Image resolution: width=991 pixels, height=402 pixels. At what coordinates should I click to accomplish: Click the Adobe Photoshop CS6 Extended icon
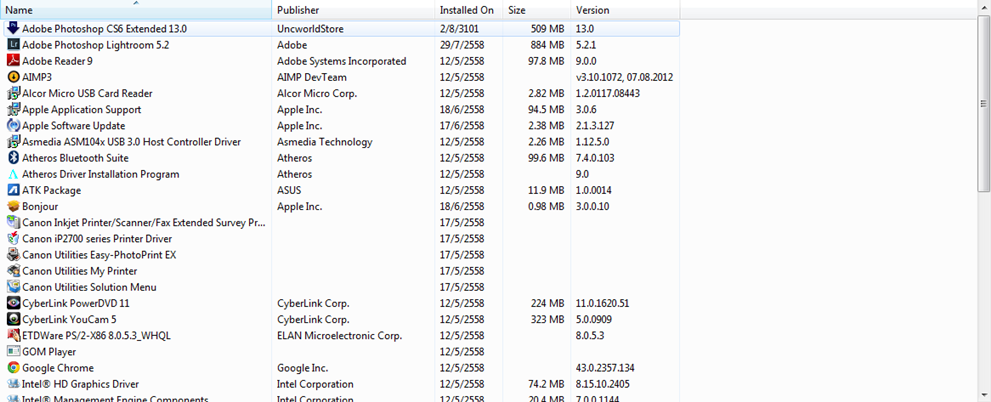(x=13, y=28)
